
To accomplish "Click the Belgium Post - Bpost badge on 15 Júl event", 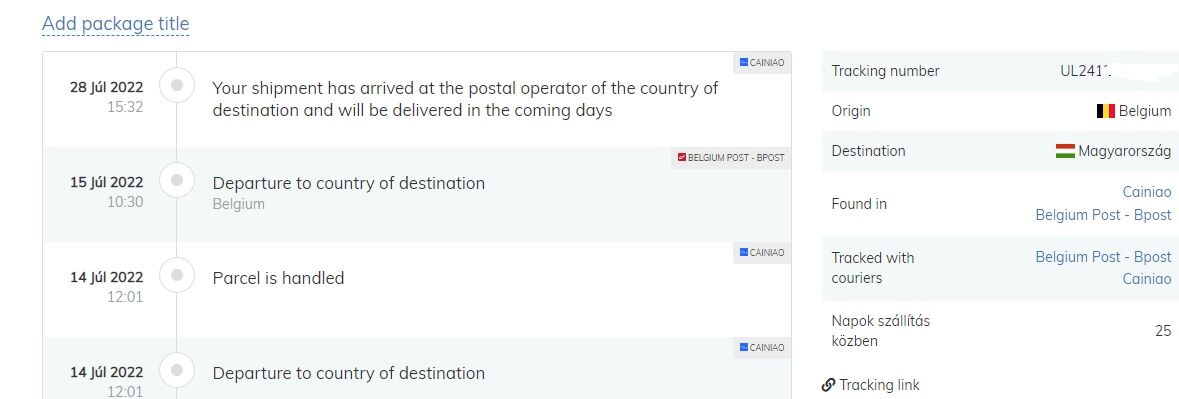I will pyautogui.click(x=731, y=158).
